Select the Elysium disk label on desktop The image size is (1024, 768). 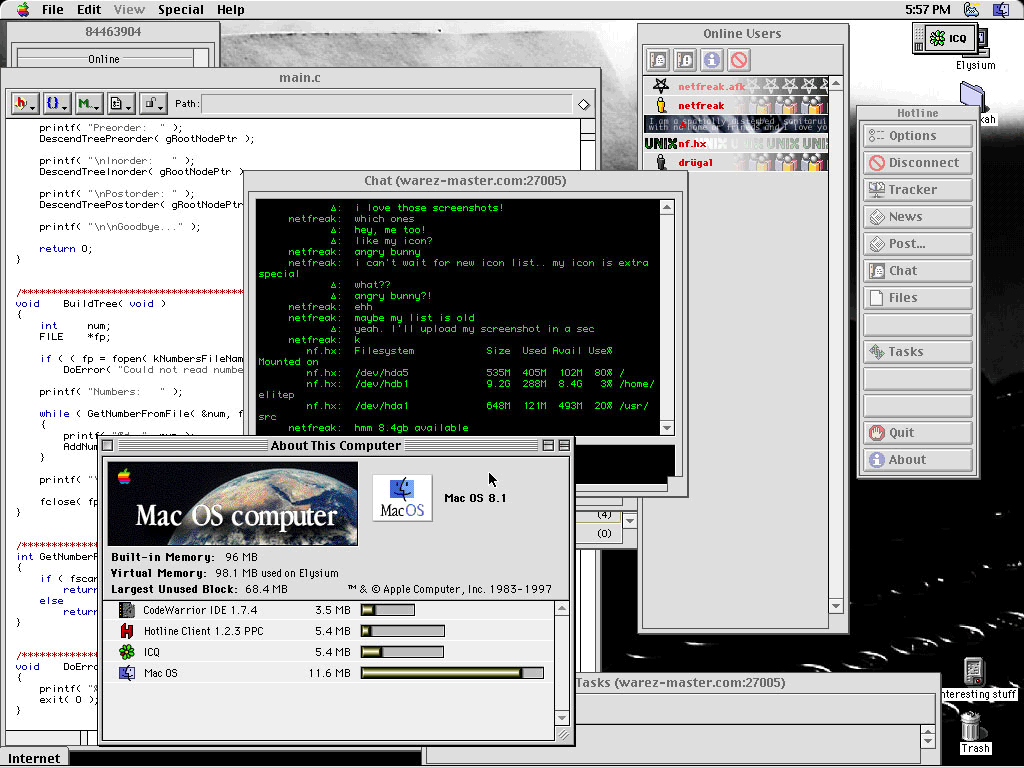[x=976, y=65]
